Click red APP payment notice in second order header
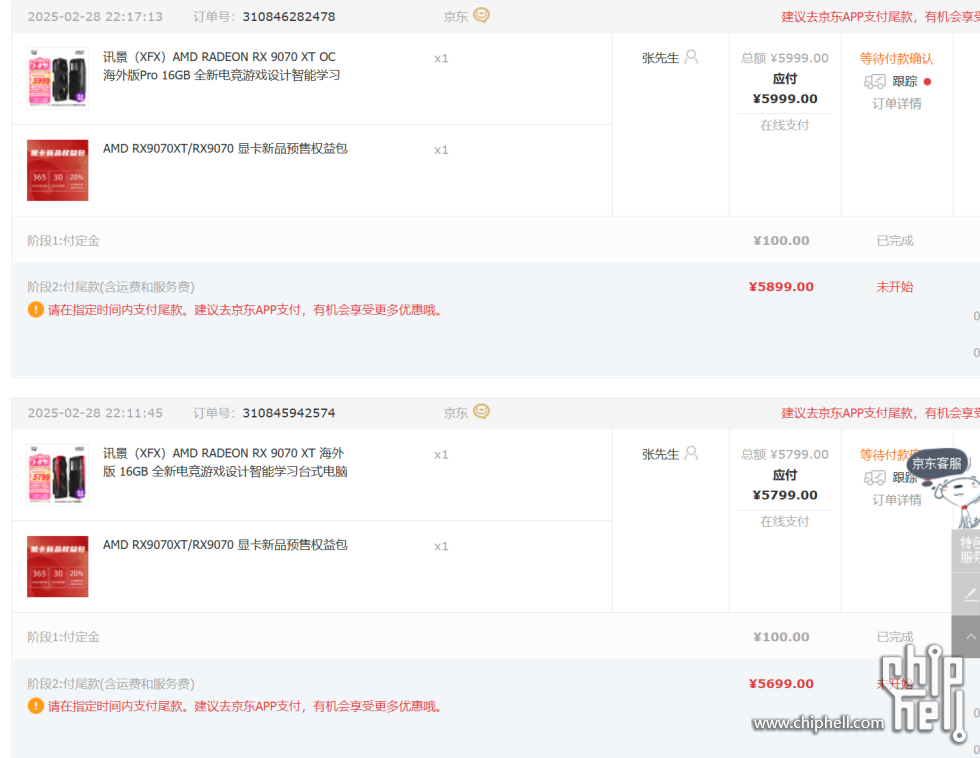The width and height of the screenshot is (980, 758). (880, 413)
